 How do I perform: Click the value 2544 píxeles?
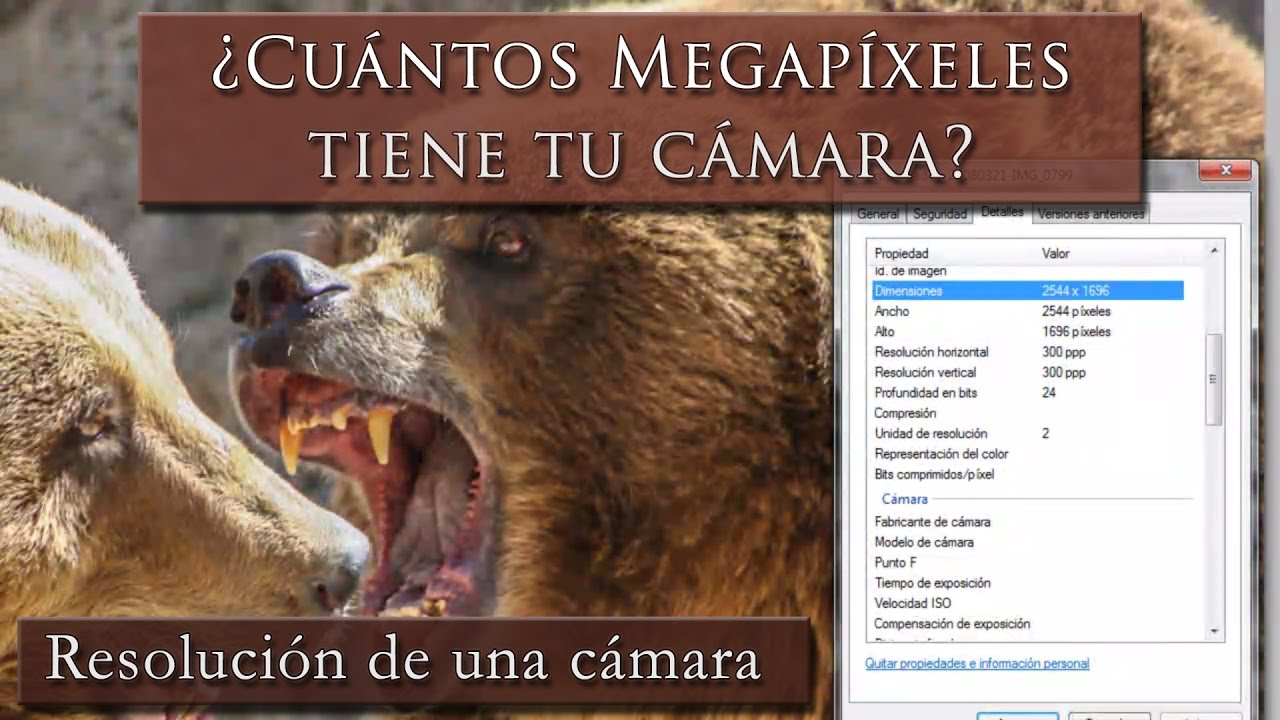[1076, 311]
